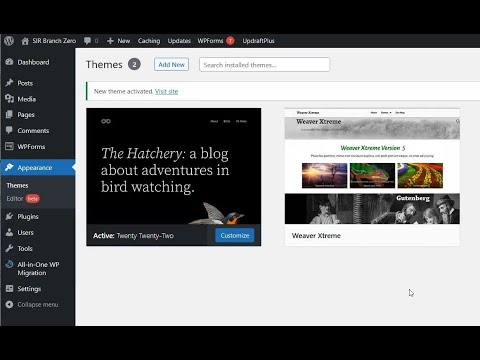
Task: Click the Posts pin icon
Action: pos(9,83)
